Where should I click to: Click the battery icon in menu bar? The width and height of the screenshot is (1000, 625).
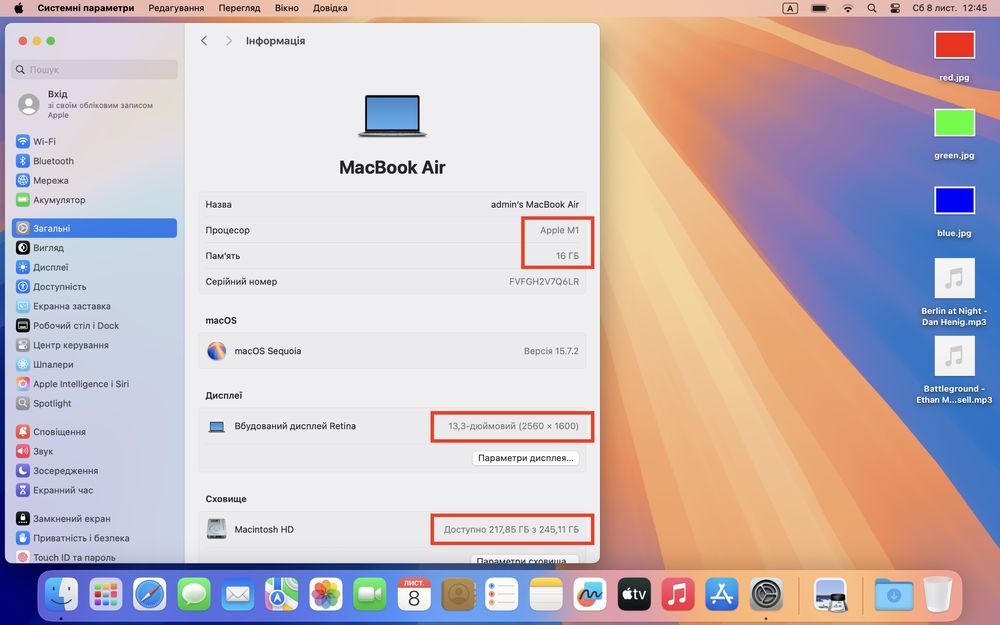820,8
